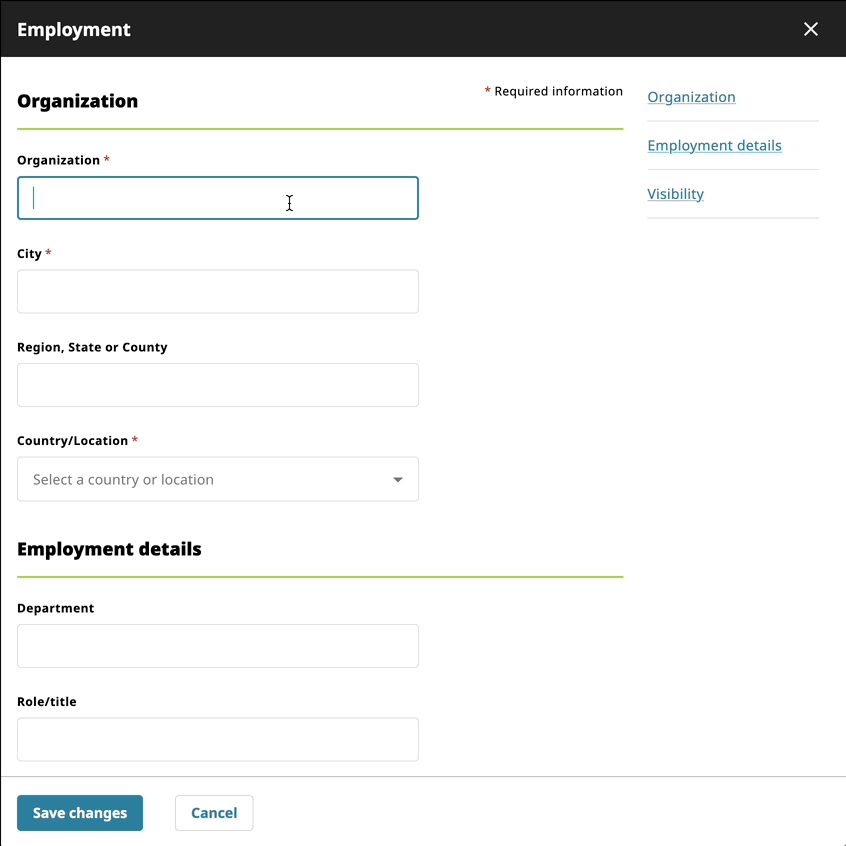Click the Employment dialog title
Screen dimensions: 846x846
coord(74,29)
